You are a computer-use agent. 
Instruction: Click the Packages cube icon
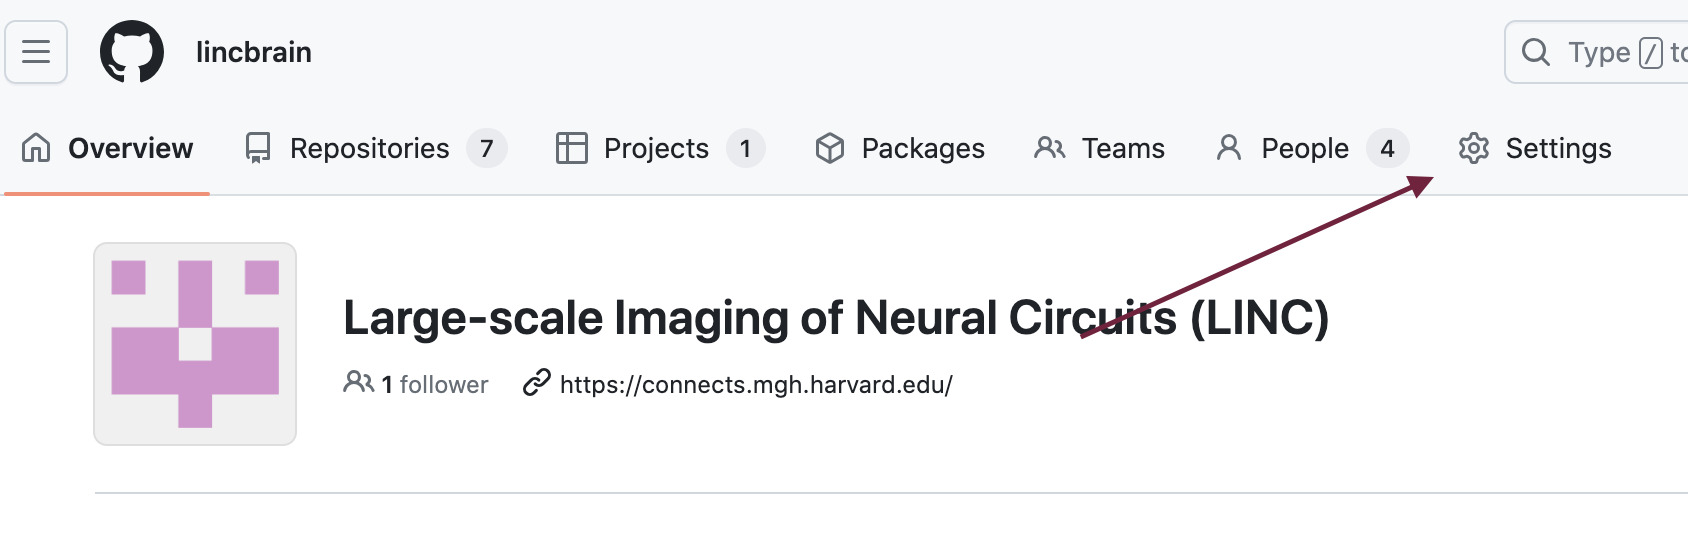[830, 148]
